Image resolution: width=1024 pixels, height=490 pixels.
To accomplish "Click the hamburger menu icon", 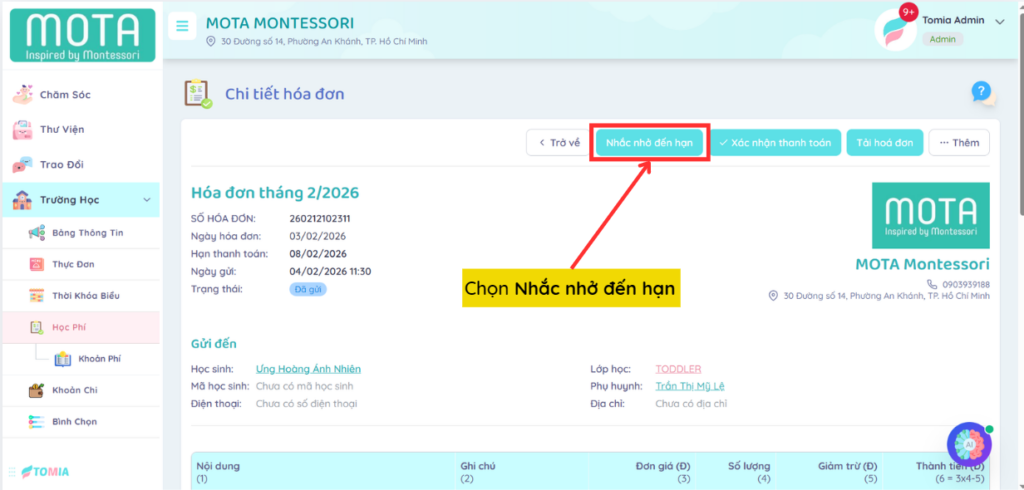I will pos(182,27).
